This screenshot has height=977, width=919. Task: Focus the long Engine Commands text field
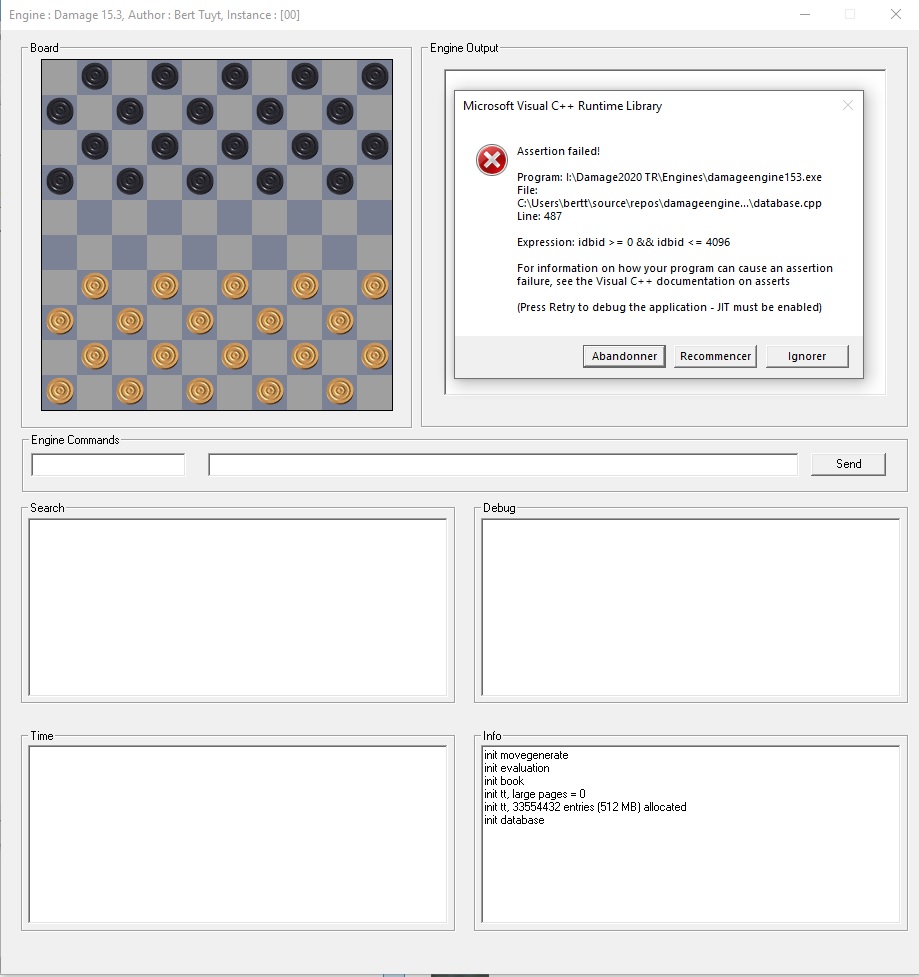click(502, 465)
